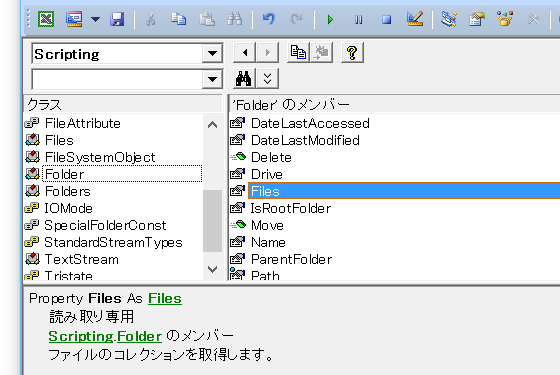Viewport: 560px width, 375px height.
Task: Follow the Scripting.Folder link
Action: click(105, 336)
